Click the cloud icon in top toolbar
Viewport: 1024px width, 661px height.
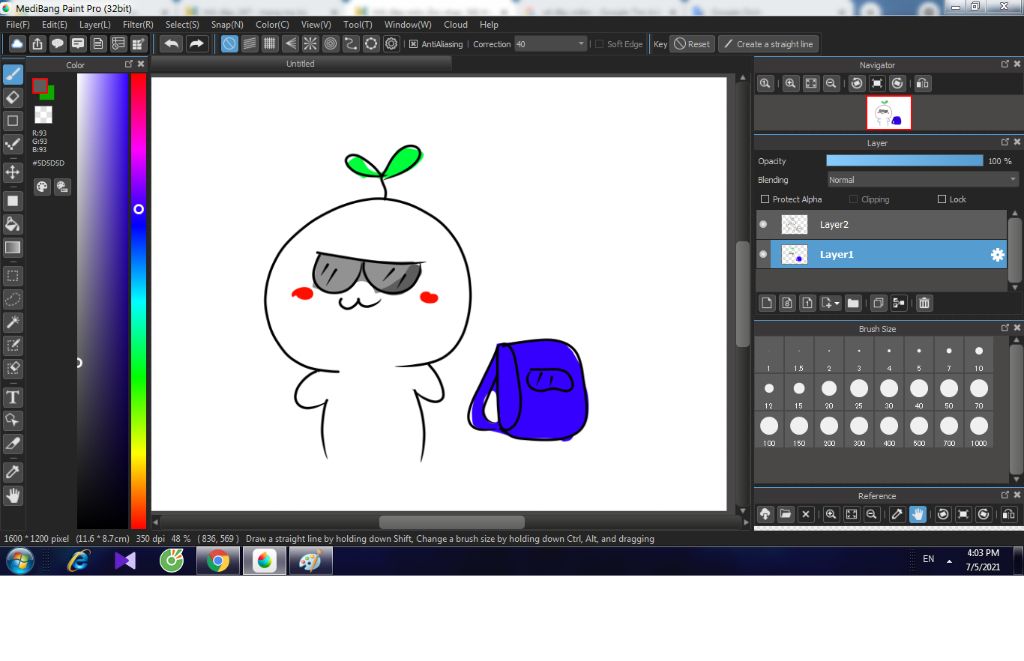tap(17, 44)
